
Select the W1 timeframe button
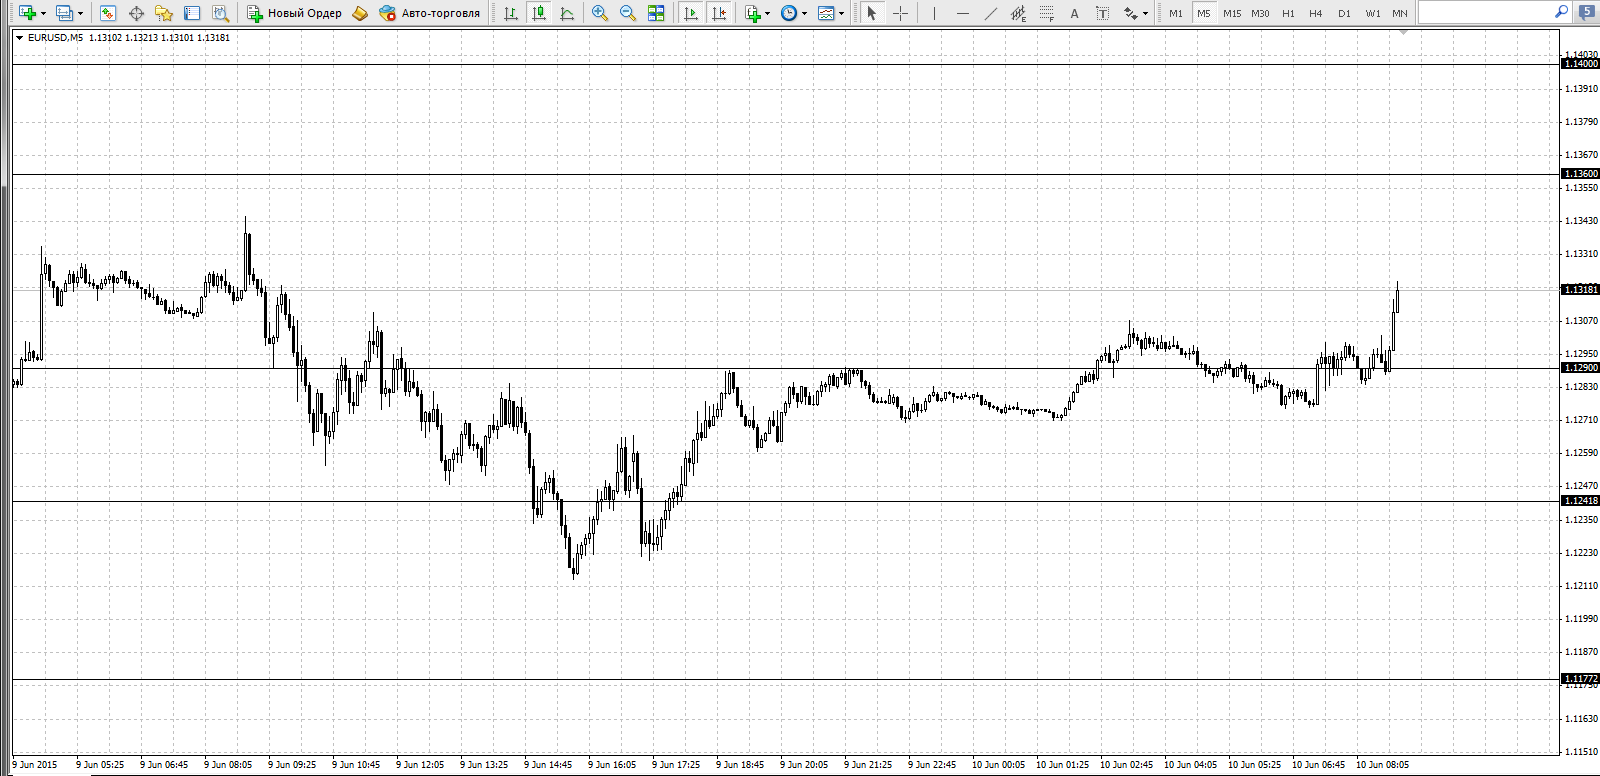coord(1373,13)
